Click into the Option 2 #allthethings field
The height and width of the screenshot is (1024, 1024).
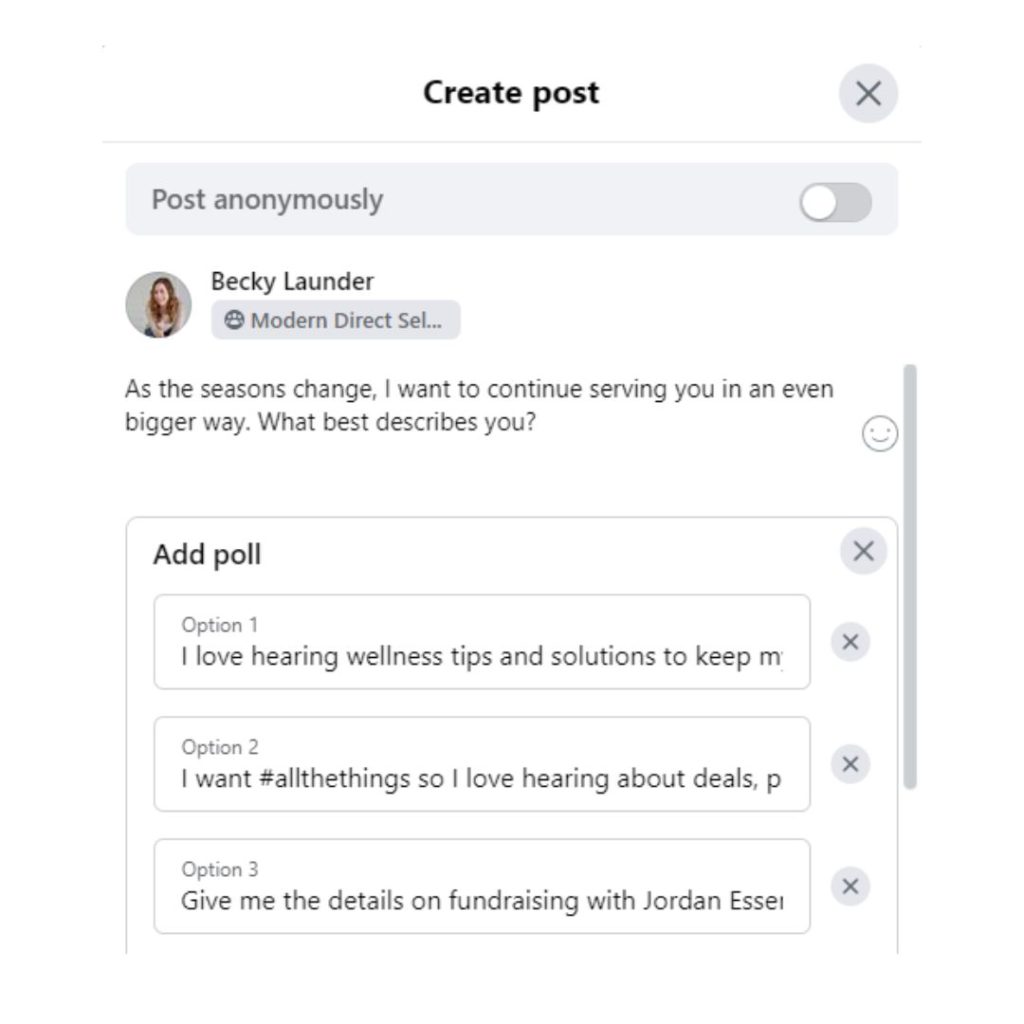click(481, 779)
